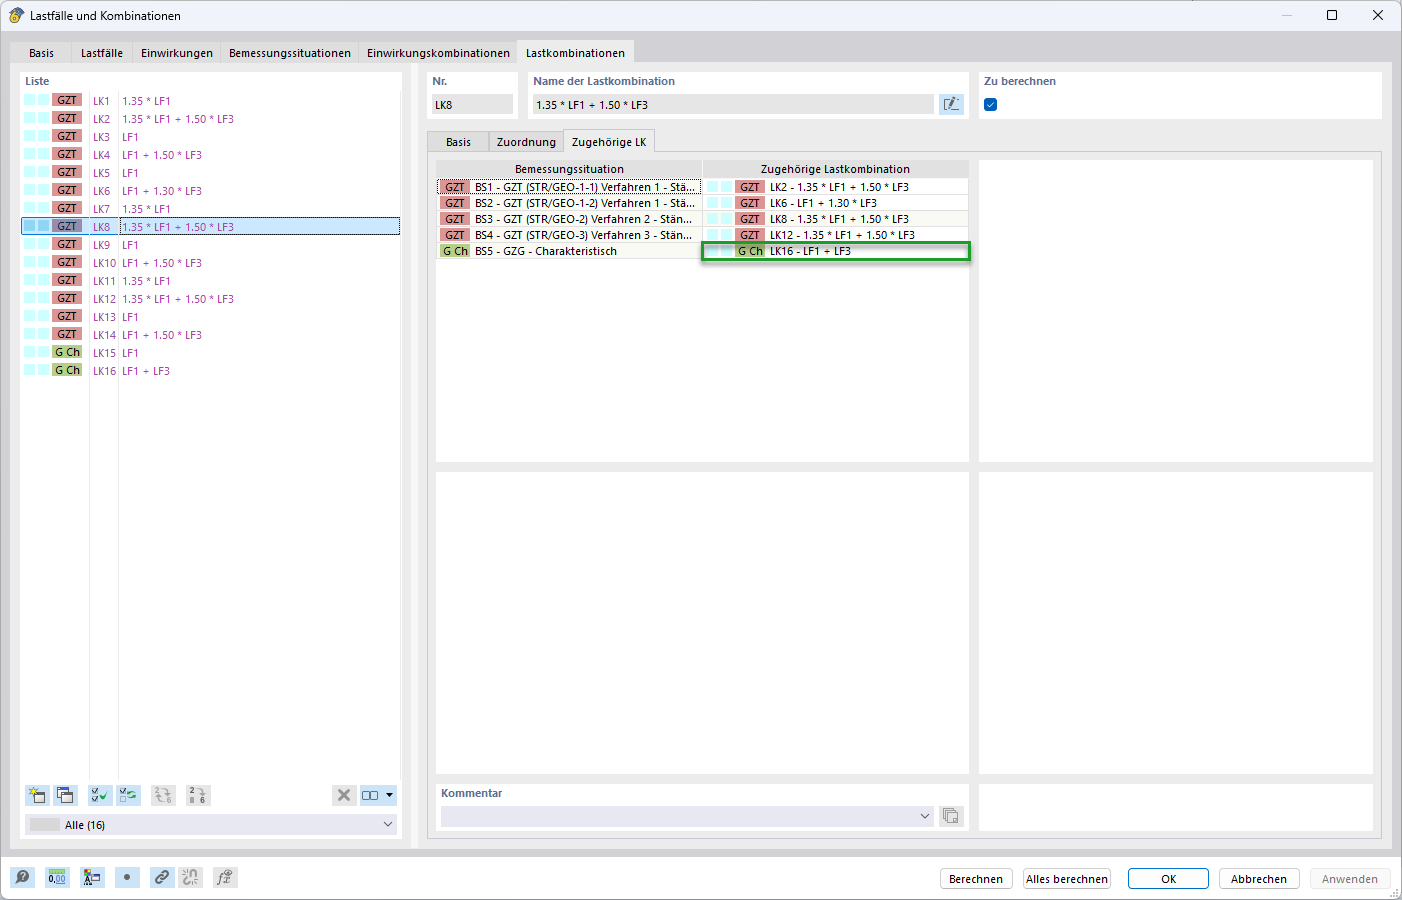This screenshot has width=1402, height=900.
Task: Click the GZT badge of BS1 row
Action: coord(455,187)
